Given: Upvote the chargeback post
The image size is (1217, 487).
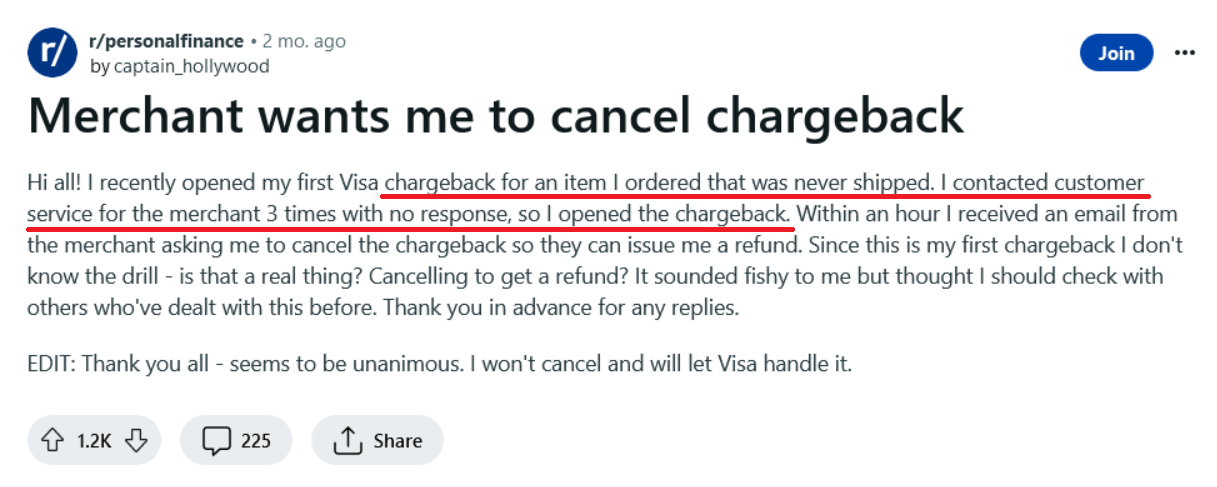Looking at the screenshot, I should pyautogui.click(x=51, y=440).
